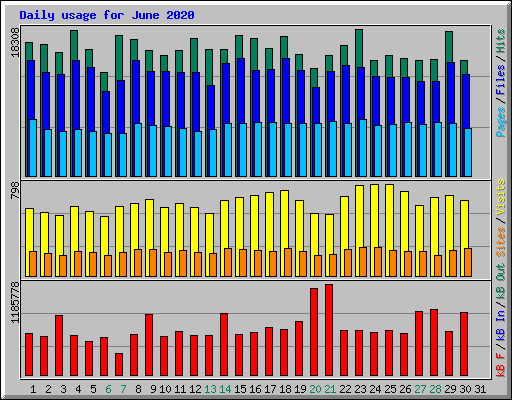Select green weekend day 27 label
512x400 pixels.
(x=420, y=389)
